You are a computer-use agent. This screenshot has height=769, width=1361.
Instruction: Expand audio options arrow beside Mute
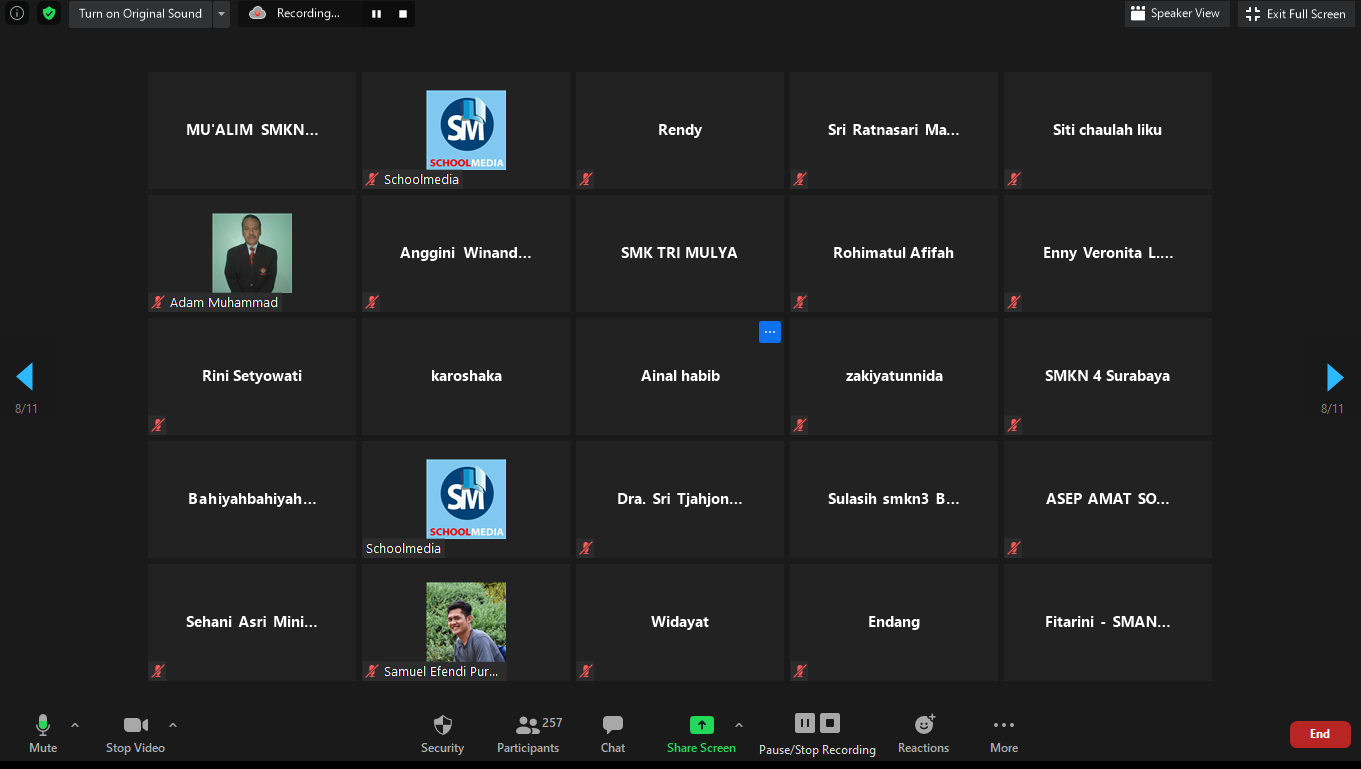(75, 725)
